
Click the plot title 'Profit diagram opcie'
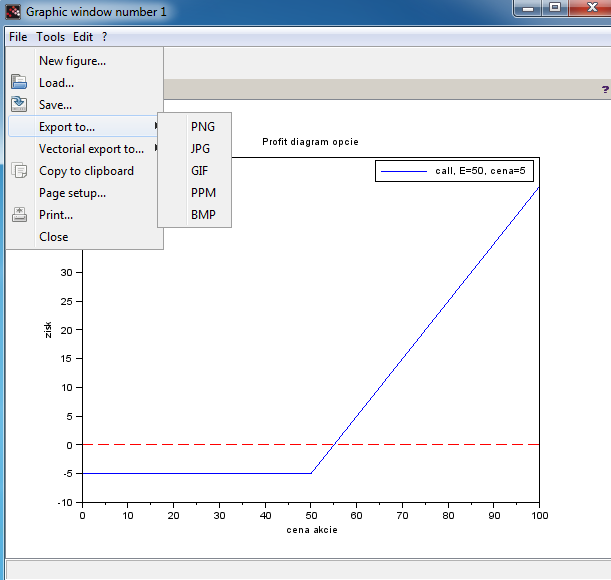310,142
